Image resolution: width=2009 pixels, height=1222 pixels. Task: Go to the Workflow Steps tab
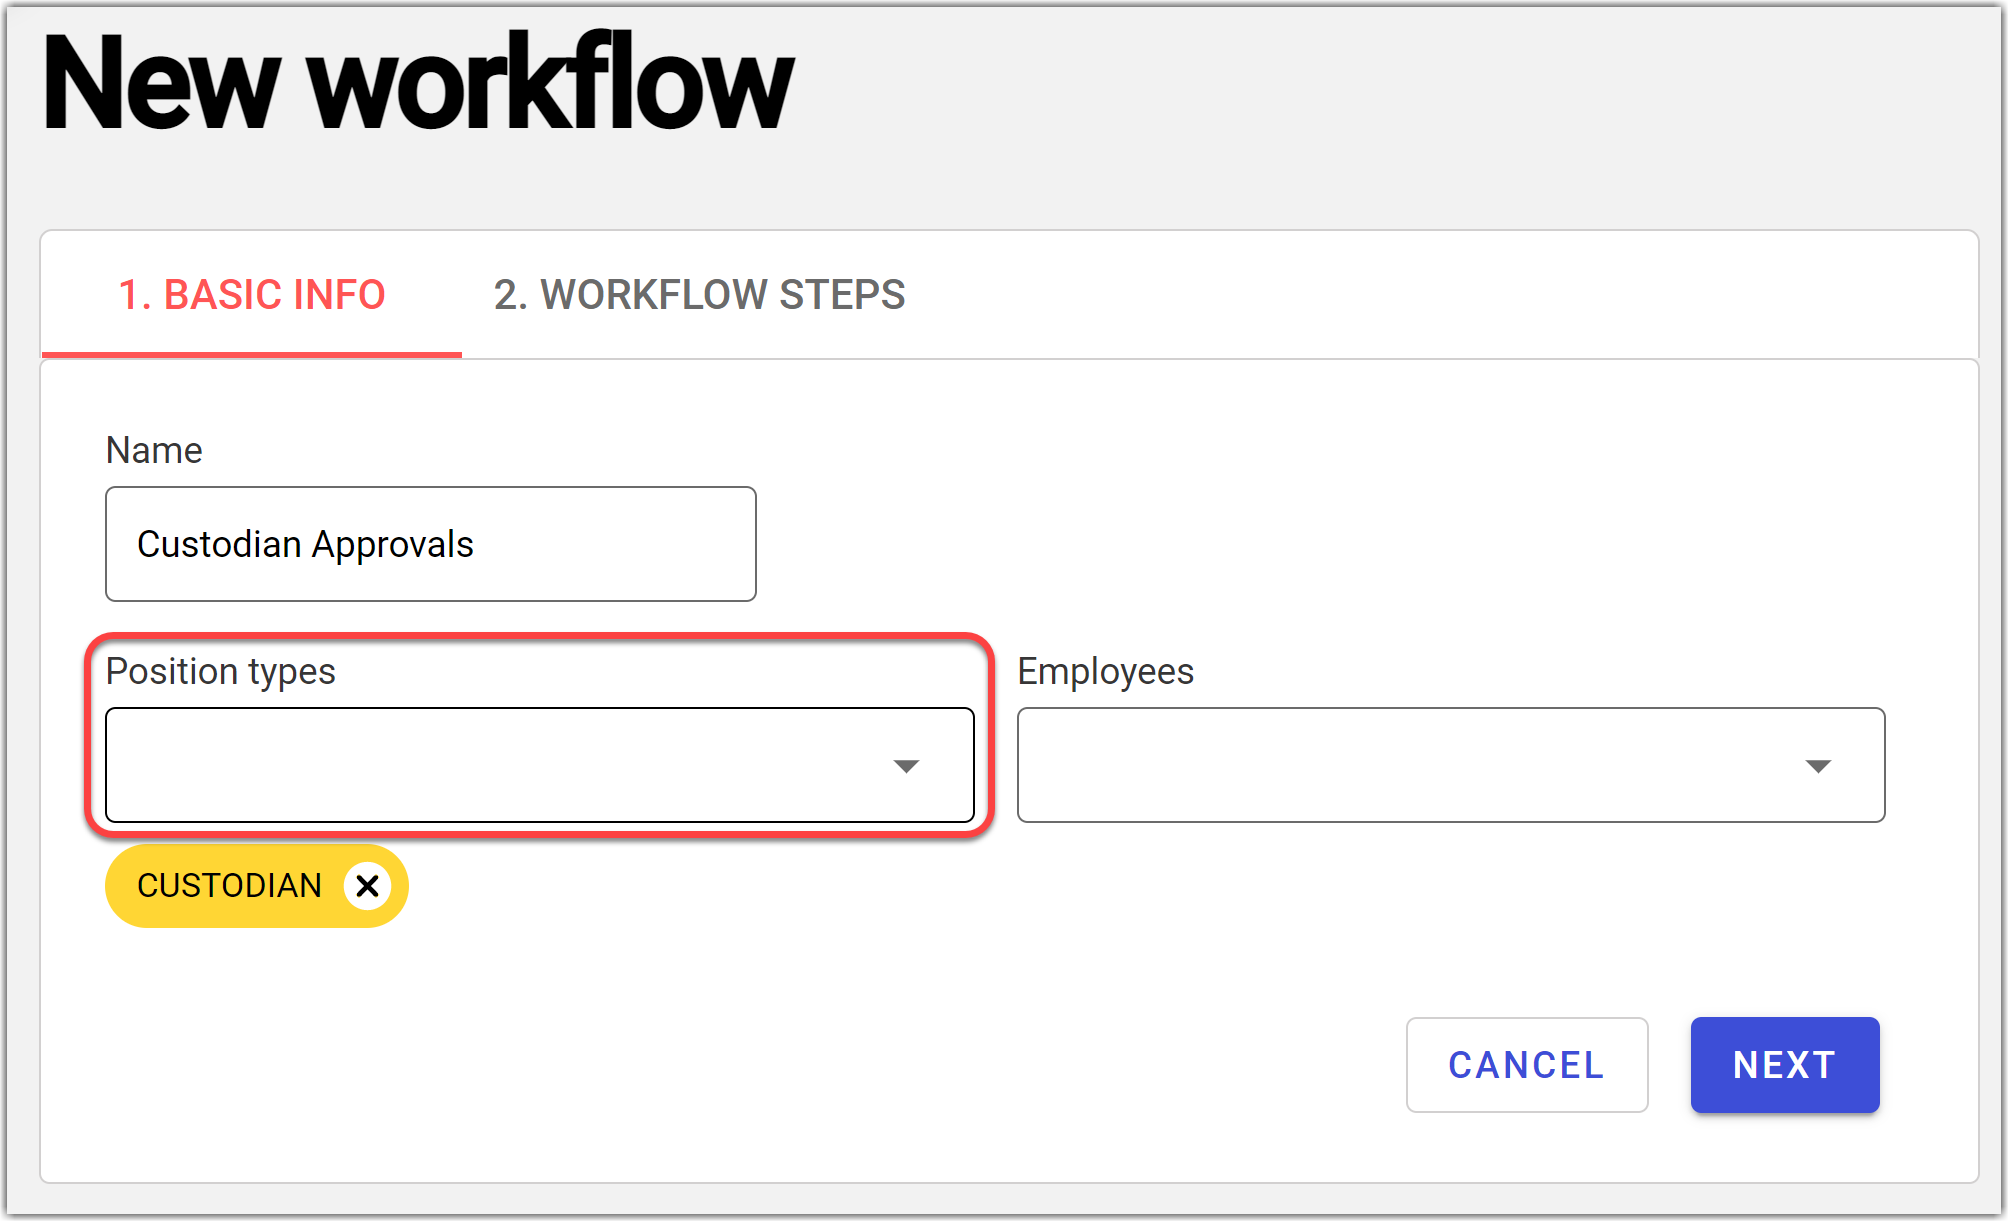click(x=699, y=295)
